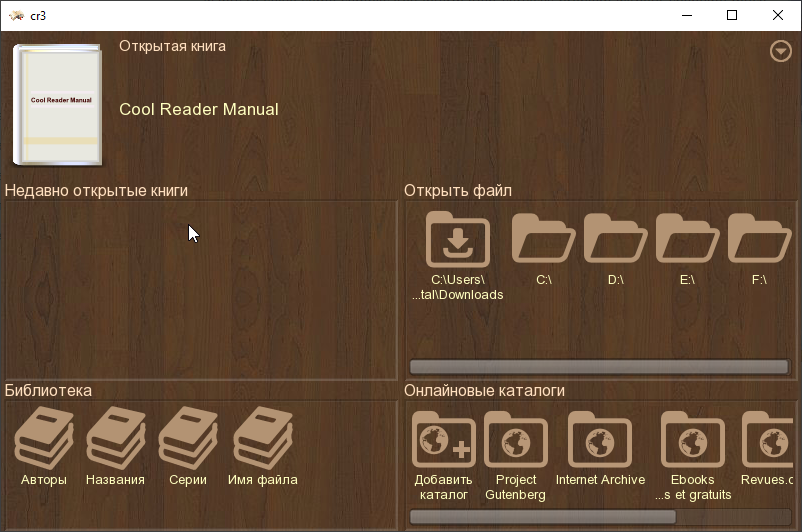Image resolution: width=802 pixels, height=532 pixels.
Task: Minimize the cr3 window
Action: (x=687, y=15)
